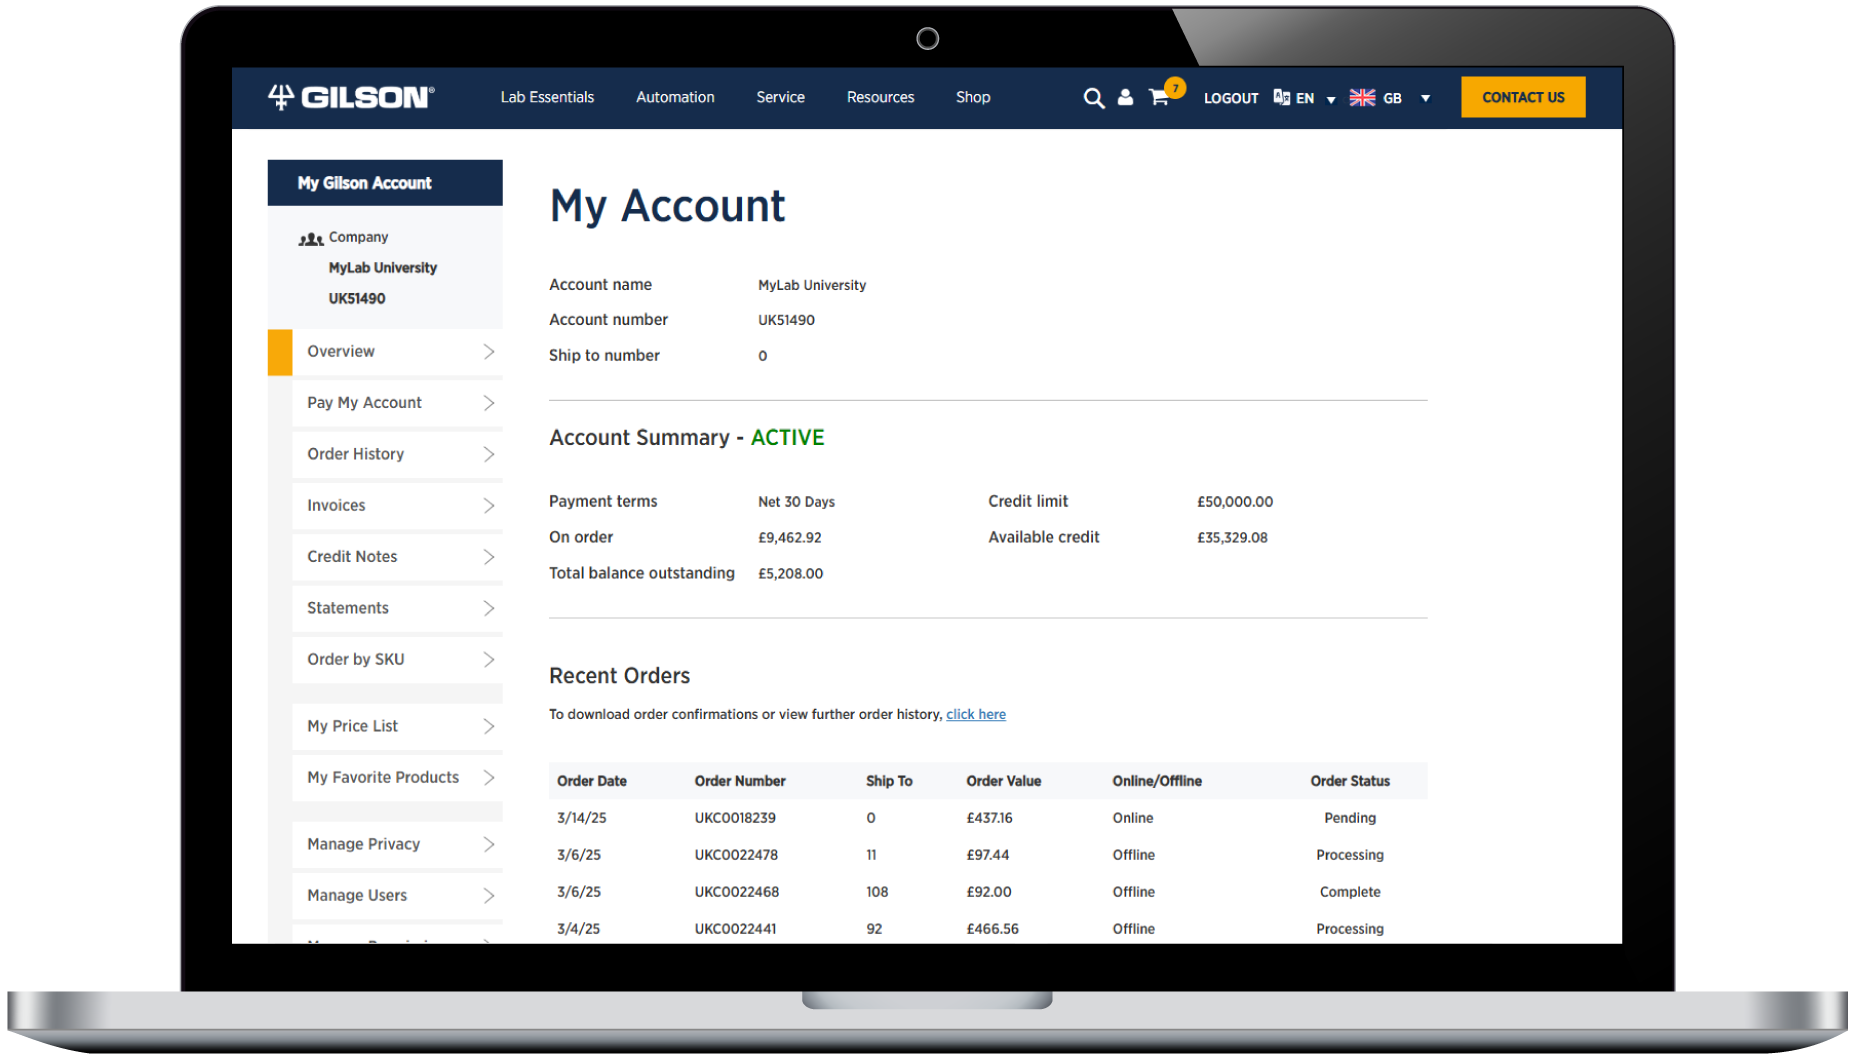Click the Order Number column header
The image size is (1854, 1056).
coord(740,781)
